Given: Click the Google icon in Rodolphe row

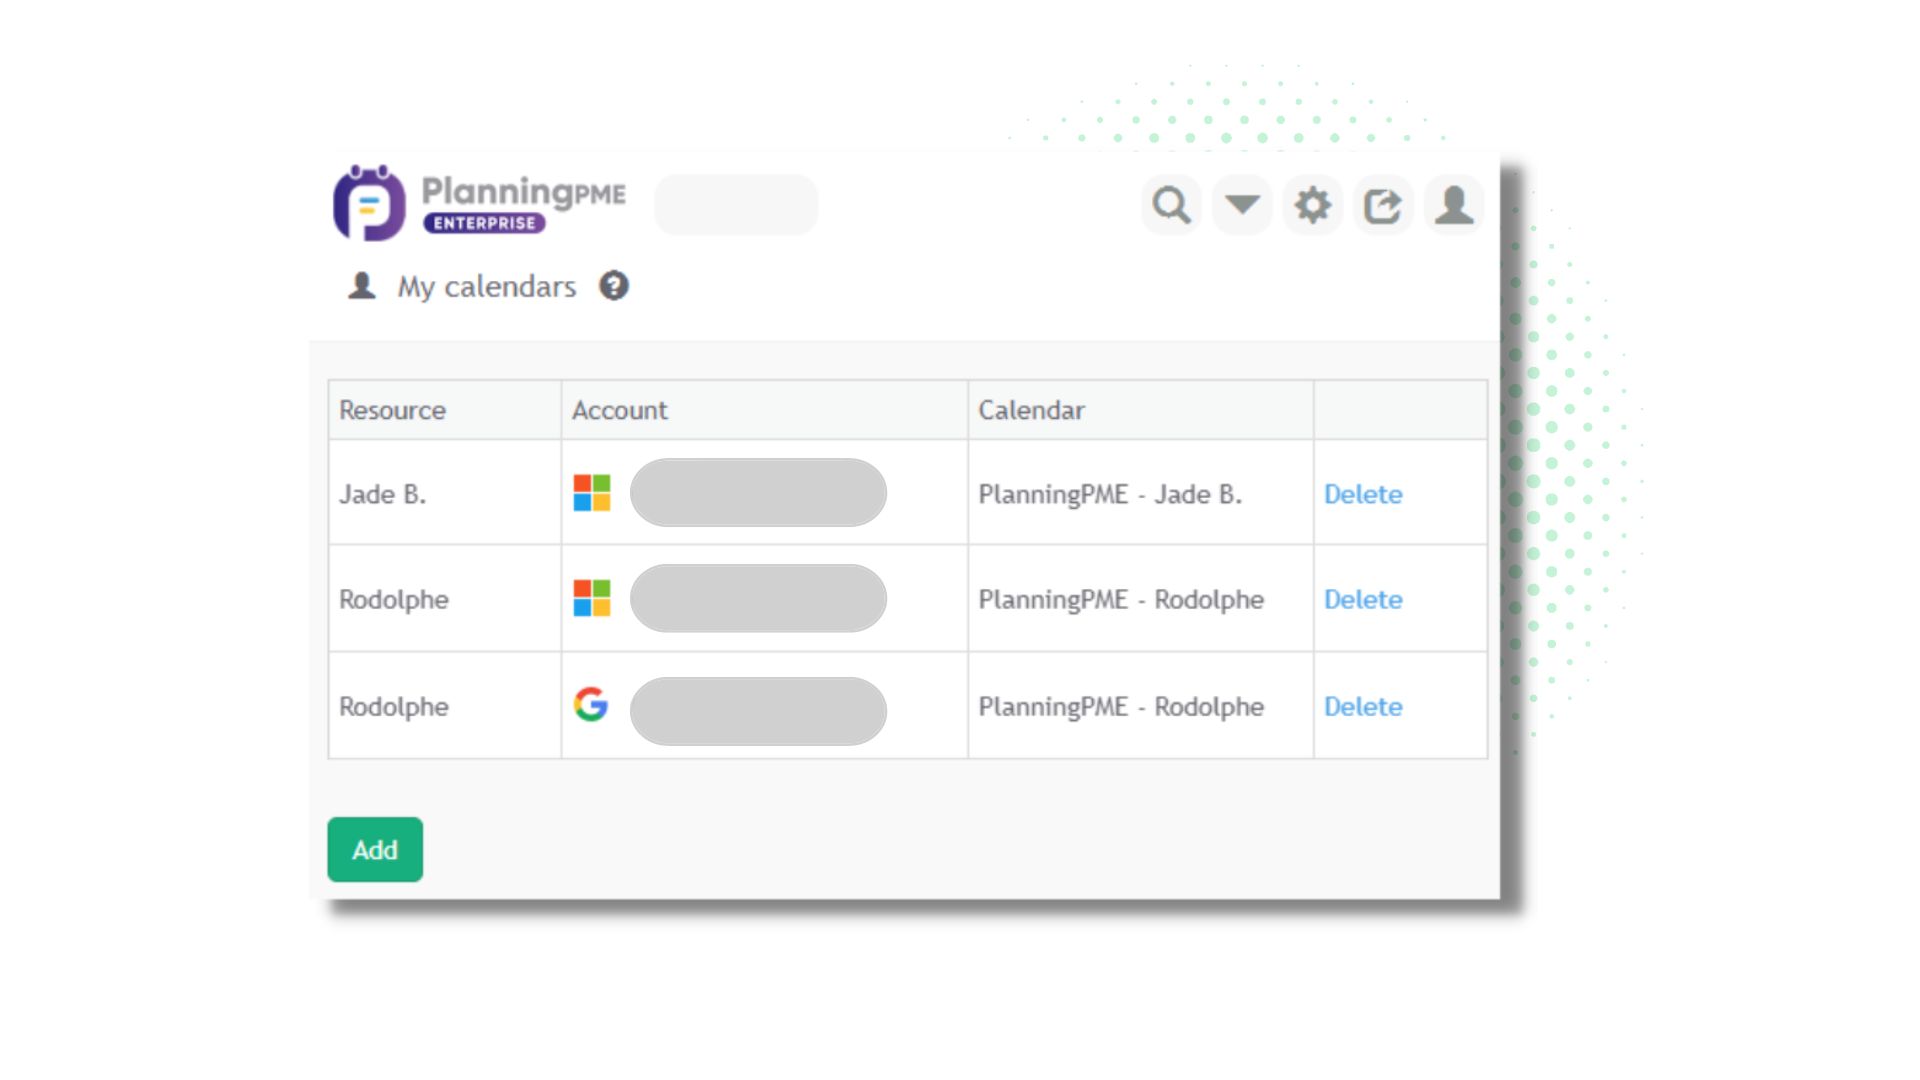Looking at the screenshot, I should pyautogui.click(x=591, y=705).
